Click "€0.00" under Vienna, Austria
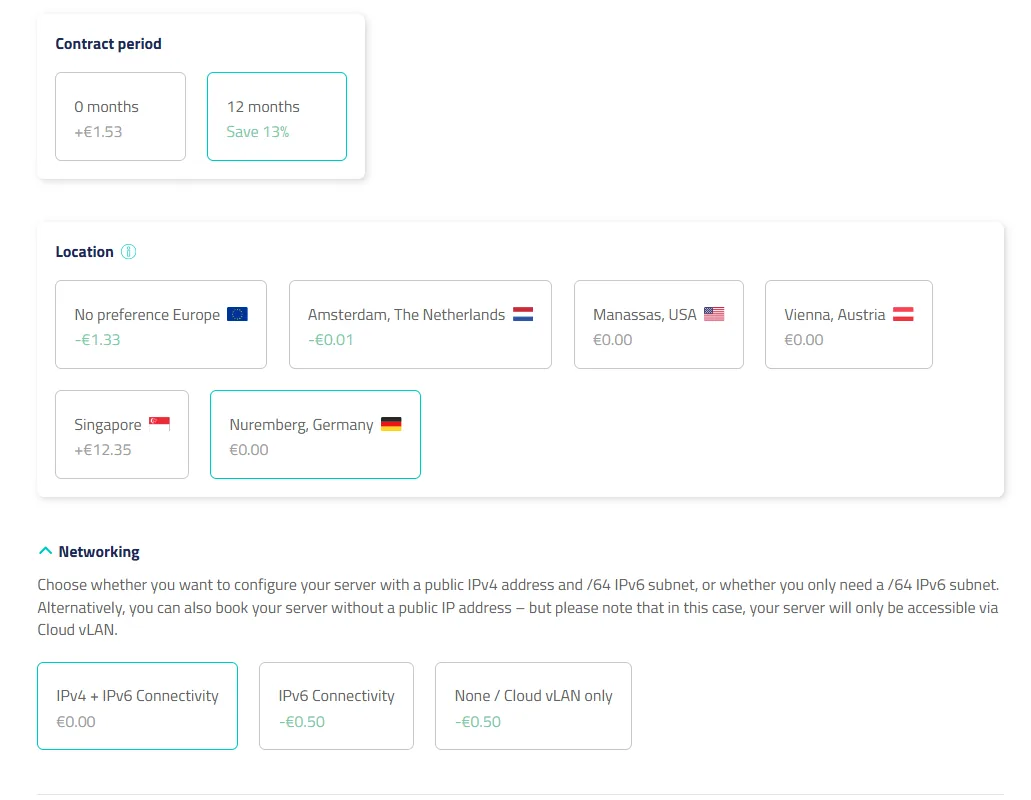This screenshot has width=1031, height=800. point(804,340)
